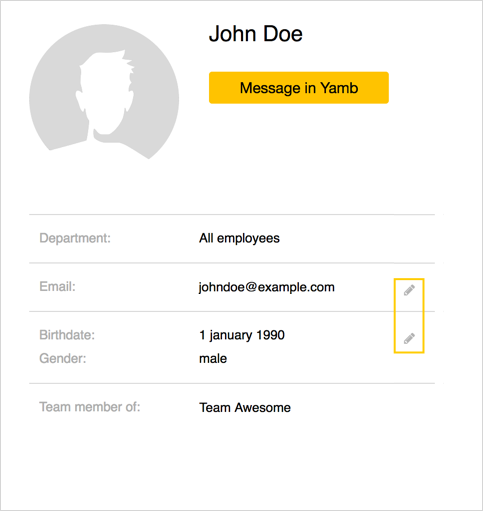Select the 1 january 1990 birthdate value
Screen dimensions: 483x511
pyautogui.click(x=242, y=335)
